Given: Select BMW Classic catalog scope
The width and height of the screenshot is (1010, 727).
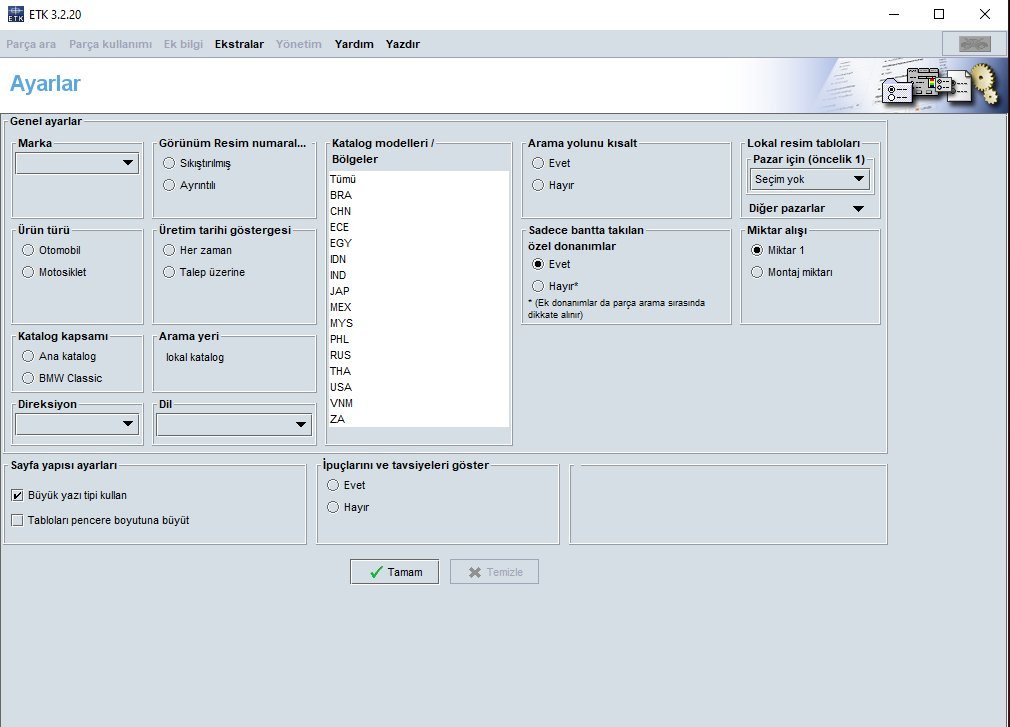Looking at the screenshot, I should pos(28,378).
